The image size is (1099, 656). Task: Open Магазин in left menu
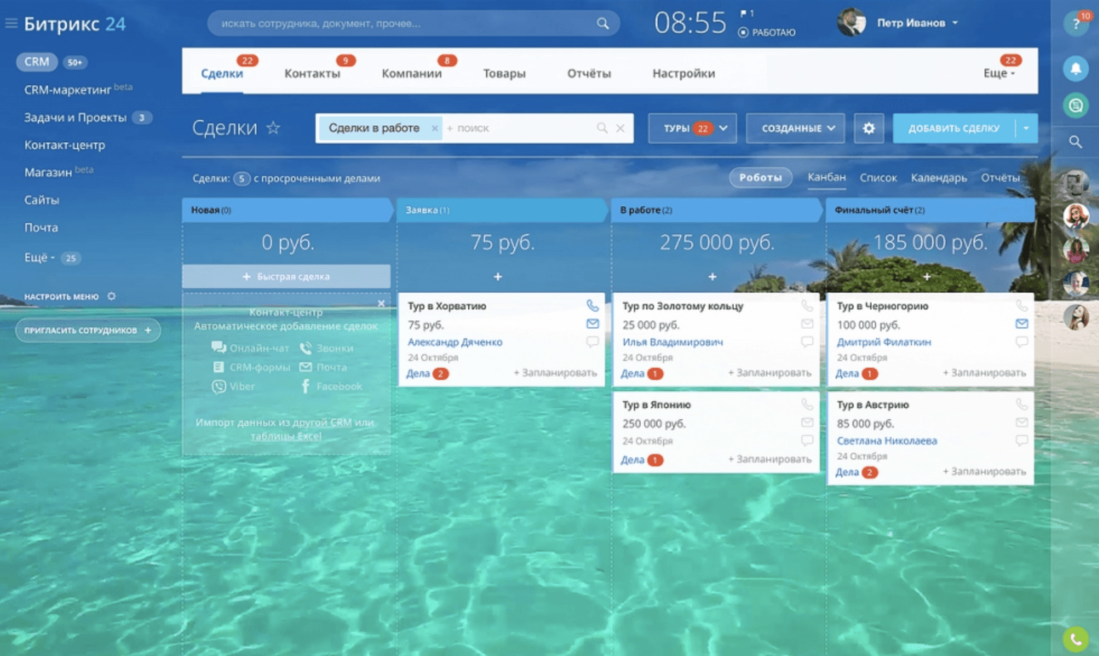point(48,172)
